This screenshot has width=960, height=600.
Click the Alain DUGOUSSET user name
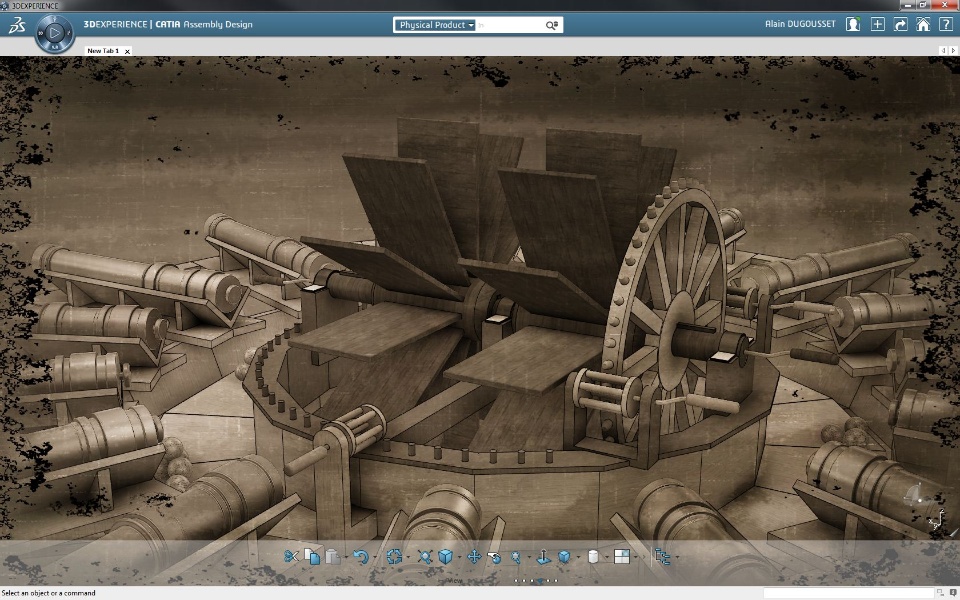point(800,24)
